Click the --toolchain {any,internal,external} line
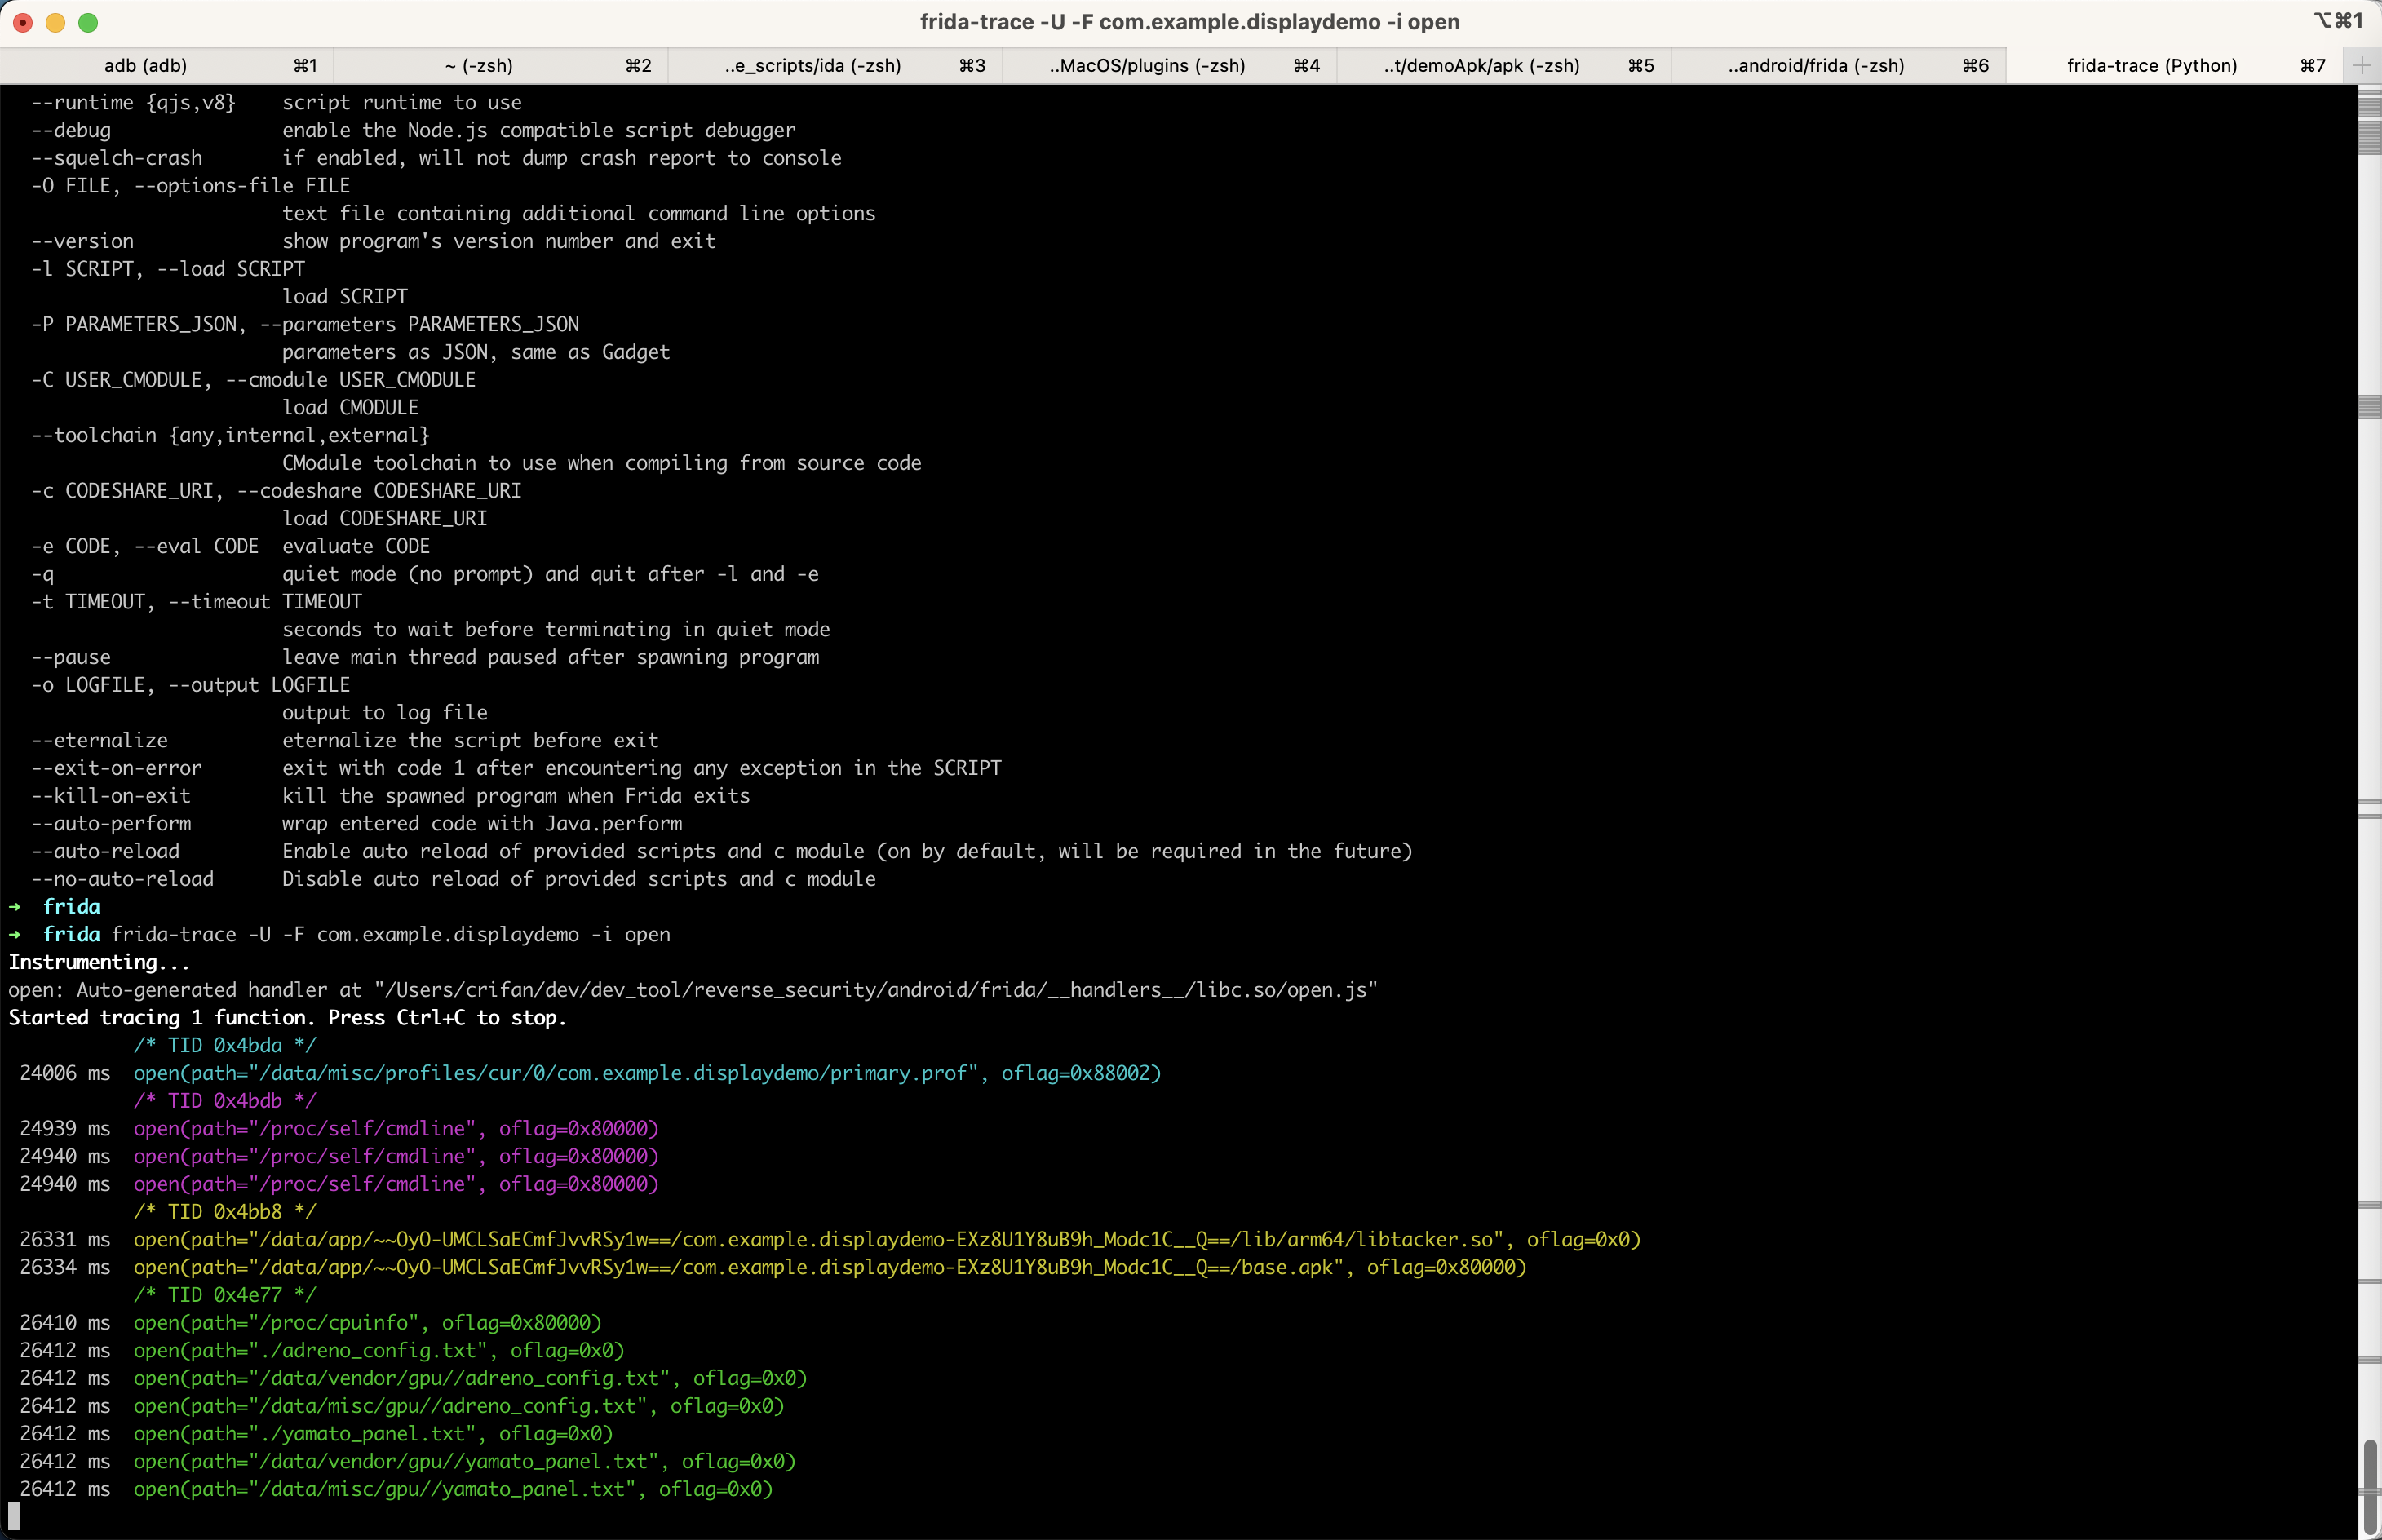Image resolution: width=2382 pixels, height=1540 pixels. point(230,435)
